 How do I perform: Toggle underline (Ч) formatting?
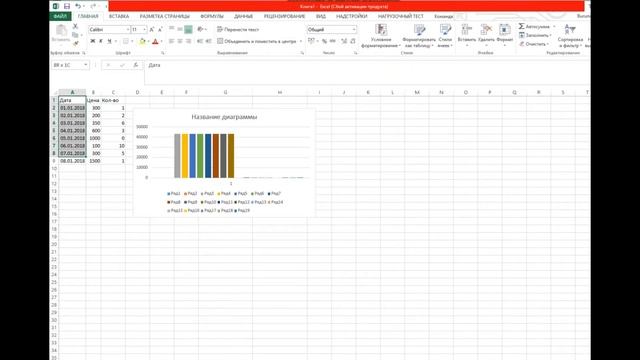tap(109, 41)
